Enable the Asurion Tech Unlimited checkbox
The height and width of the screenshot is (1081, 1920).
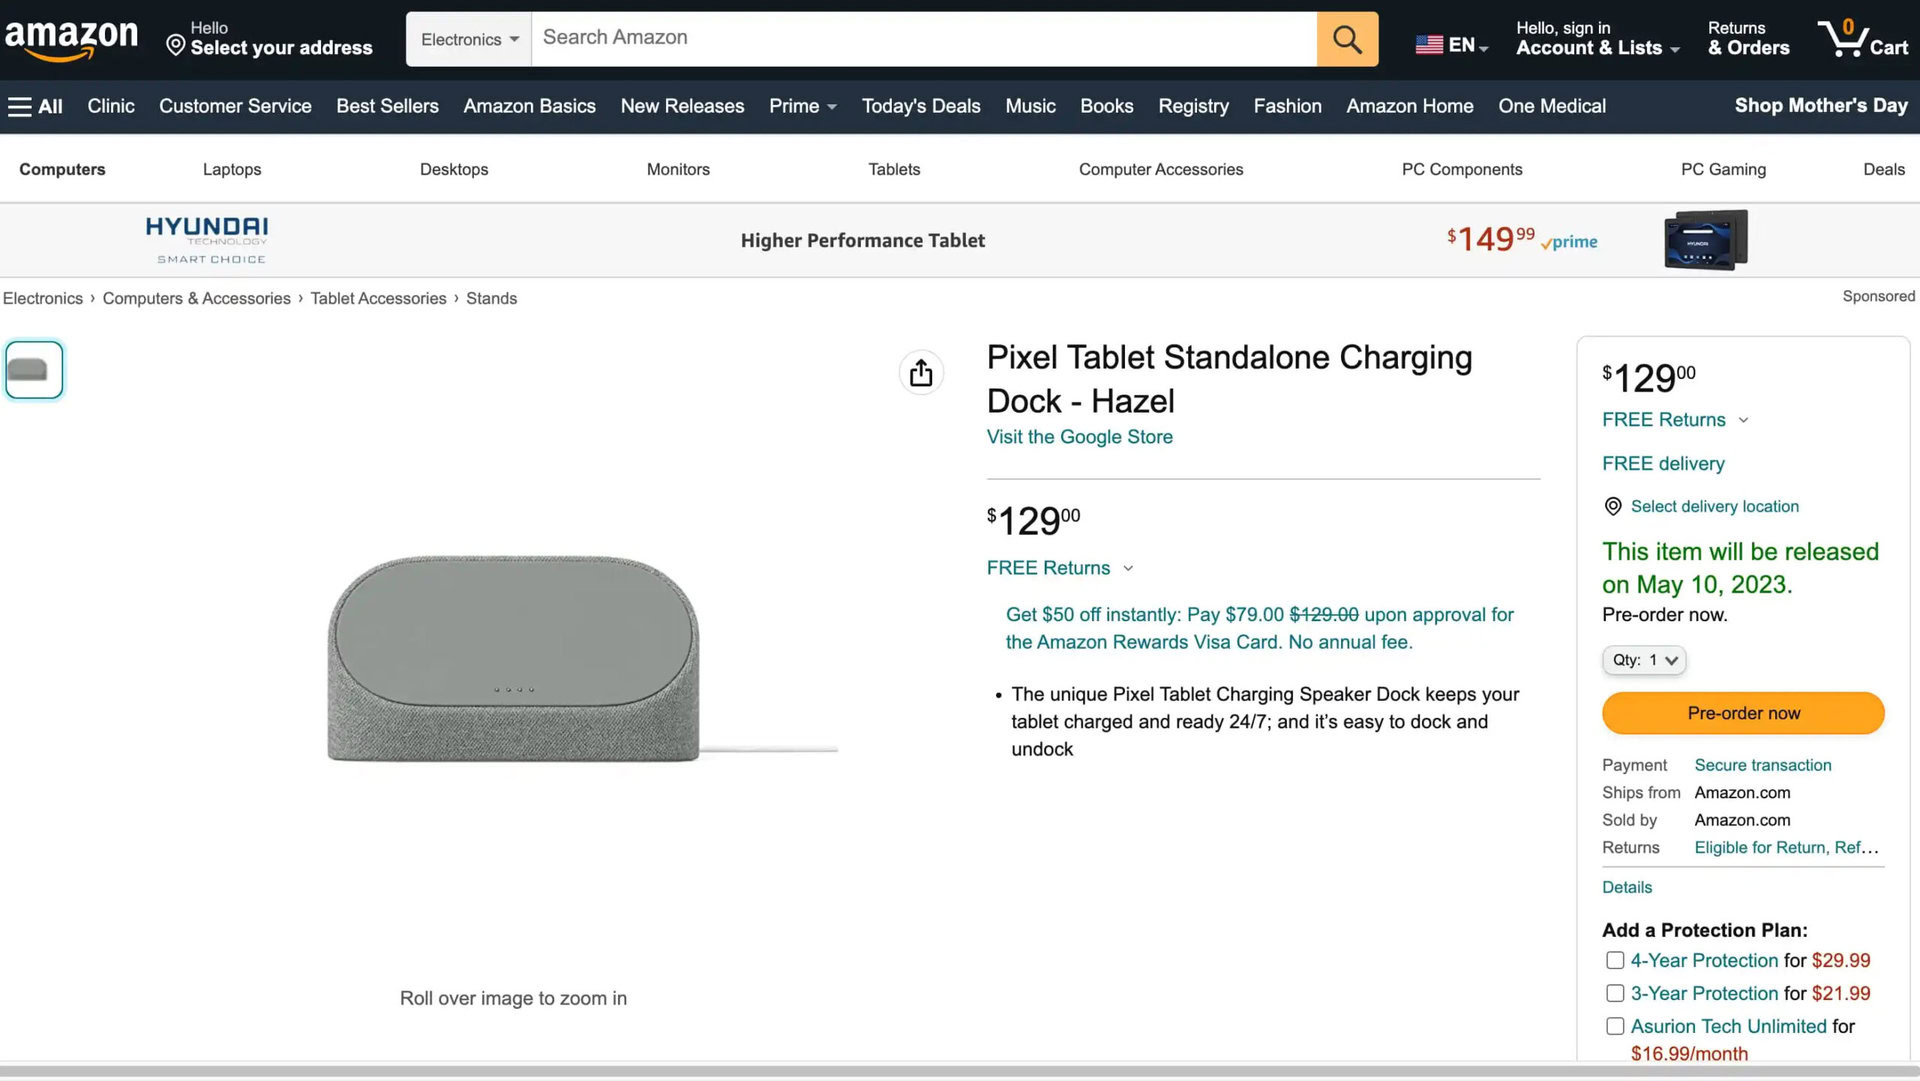click(x=1615, y=1026)
